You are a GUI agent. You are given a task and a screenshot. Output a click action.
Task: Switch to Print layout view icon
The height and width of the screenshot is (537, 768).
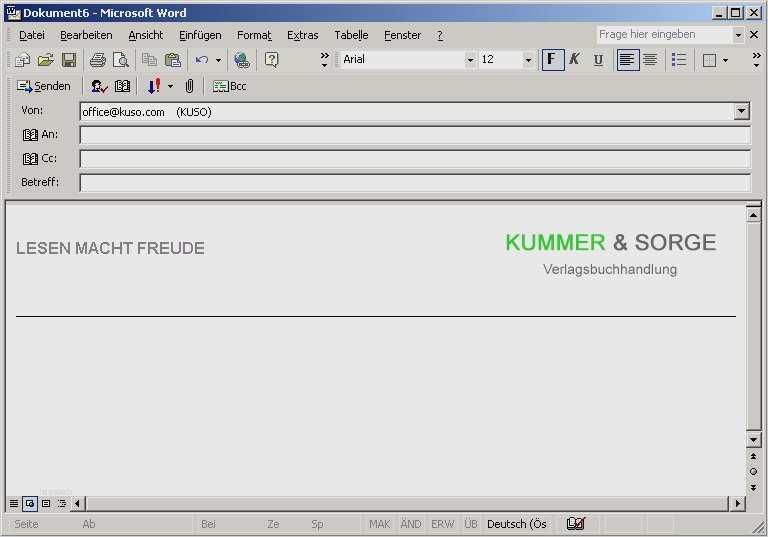(x=46, y=503)
